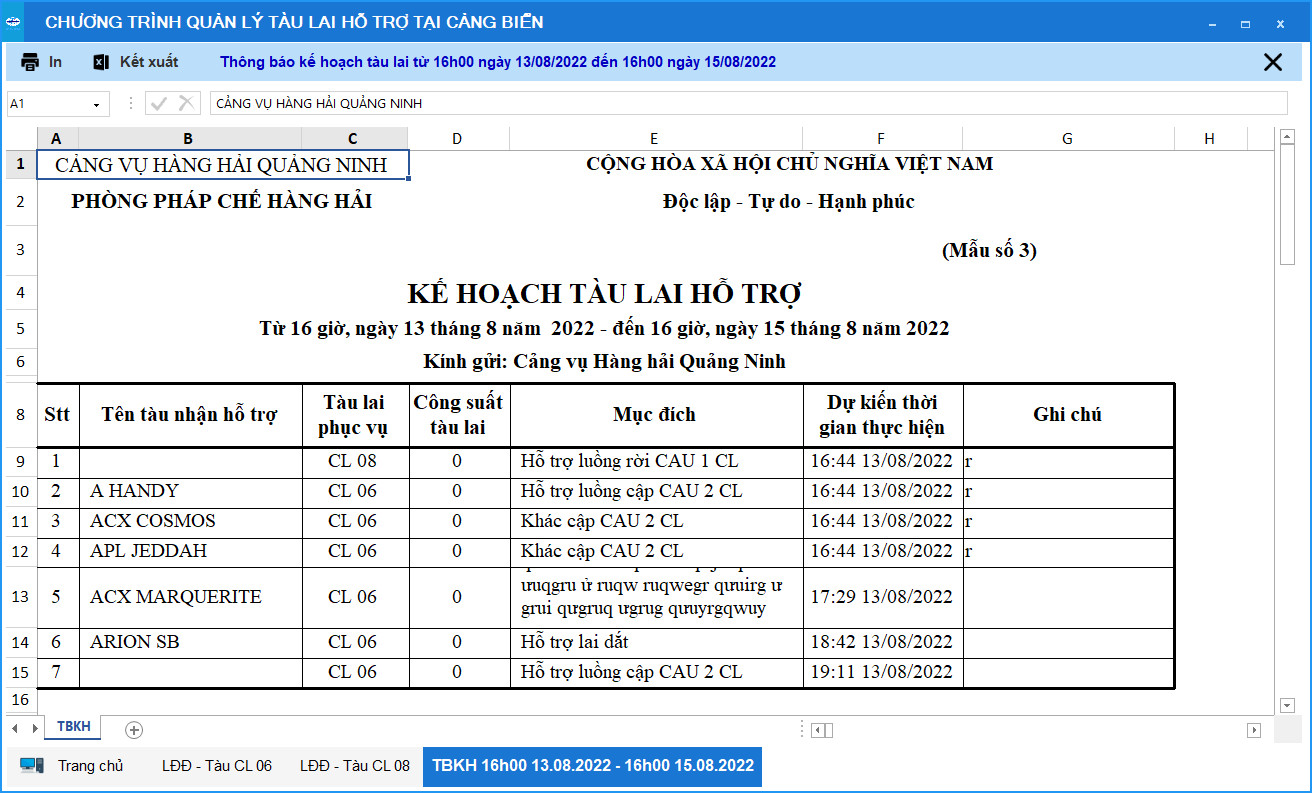
Task: Switch to LĐĐ - Tàu CL 06 tab
Action: coord(217,766)
